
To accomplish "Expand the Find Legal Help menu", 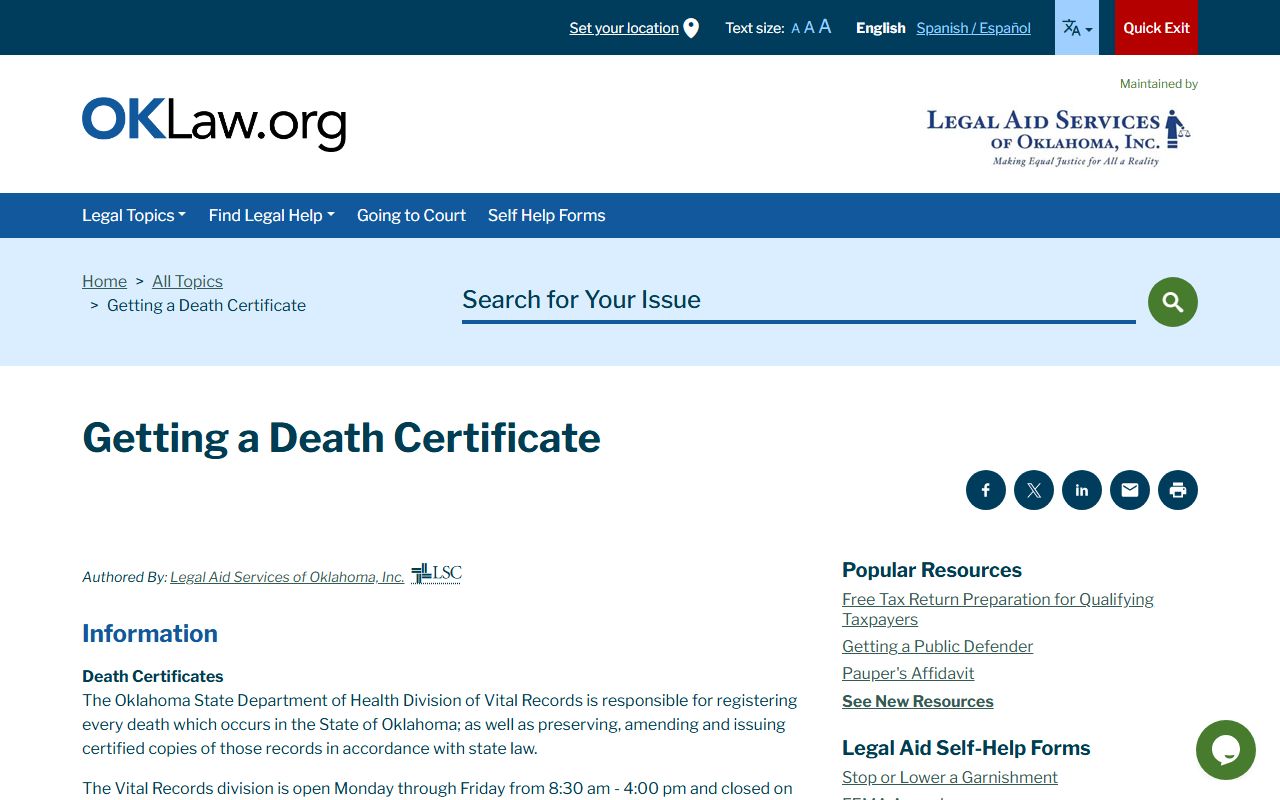I will point(272,215).
